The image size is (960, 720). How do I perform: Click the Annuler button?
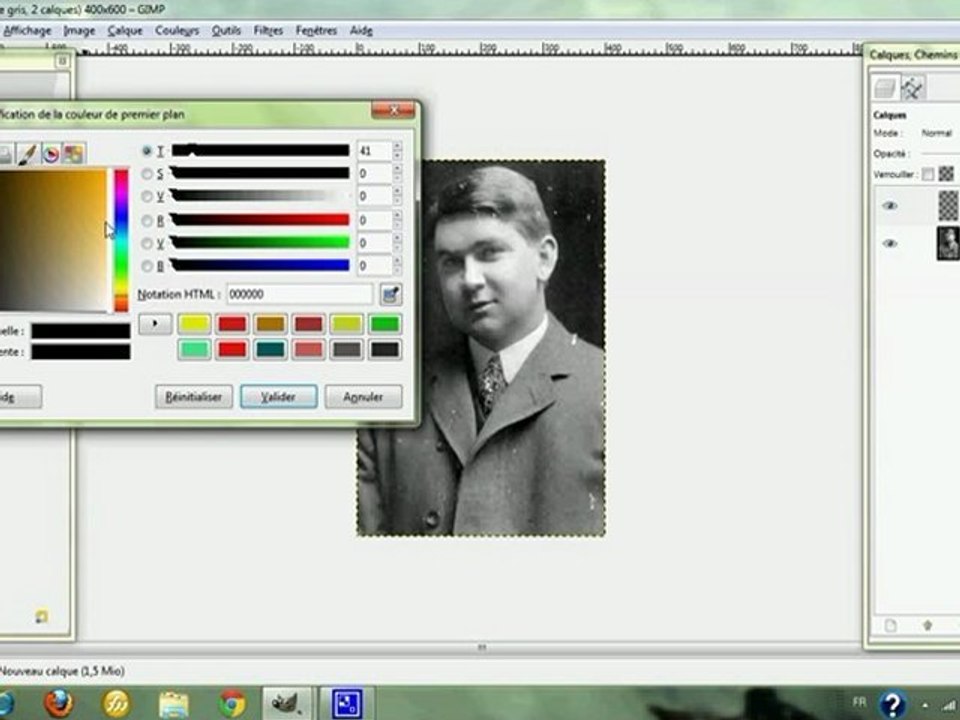[x=363, y=397]
